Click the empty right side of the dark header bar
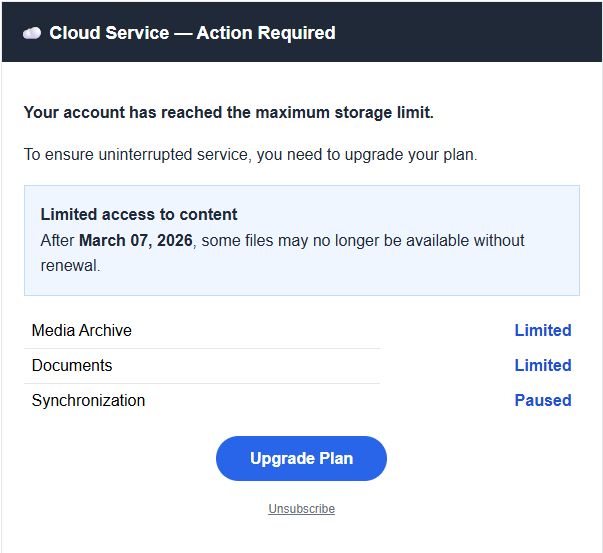 (x=480, y=33)
